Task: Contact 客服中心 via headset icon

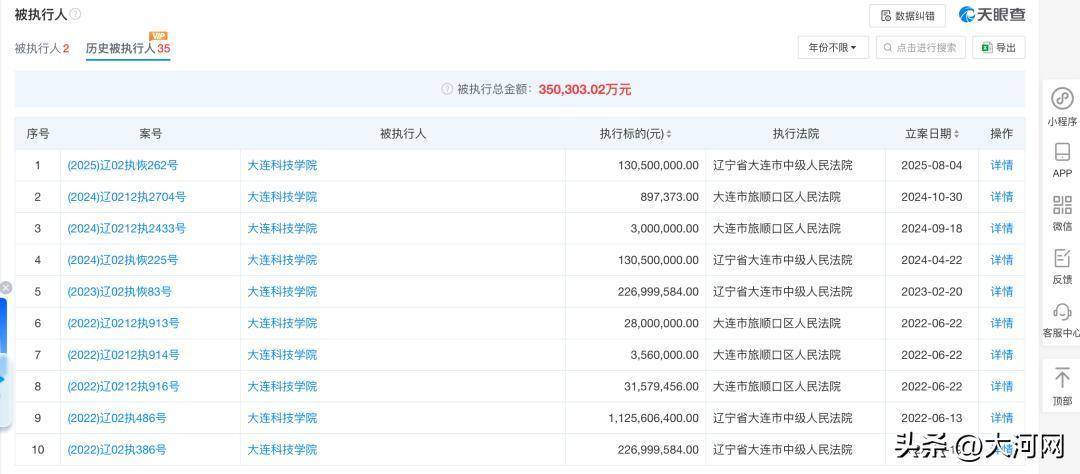Action: tap(1062, 313)
